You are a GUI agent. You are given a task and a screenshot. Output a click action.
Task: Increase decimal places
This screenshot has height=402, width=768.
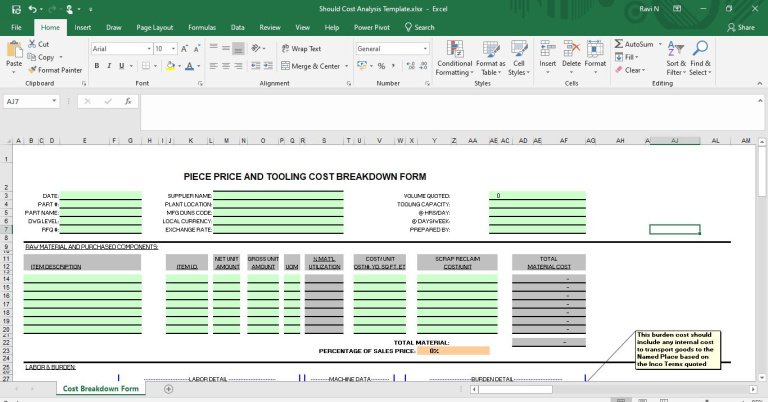[410, 66]
